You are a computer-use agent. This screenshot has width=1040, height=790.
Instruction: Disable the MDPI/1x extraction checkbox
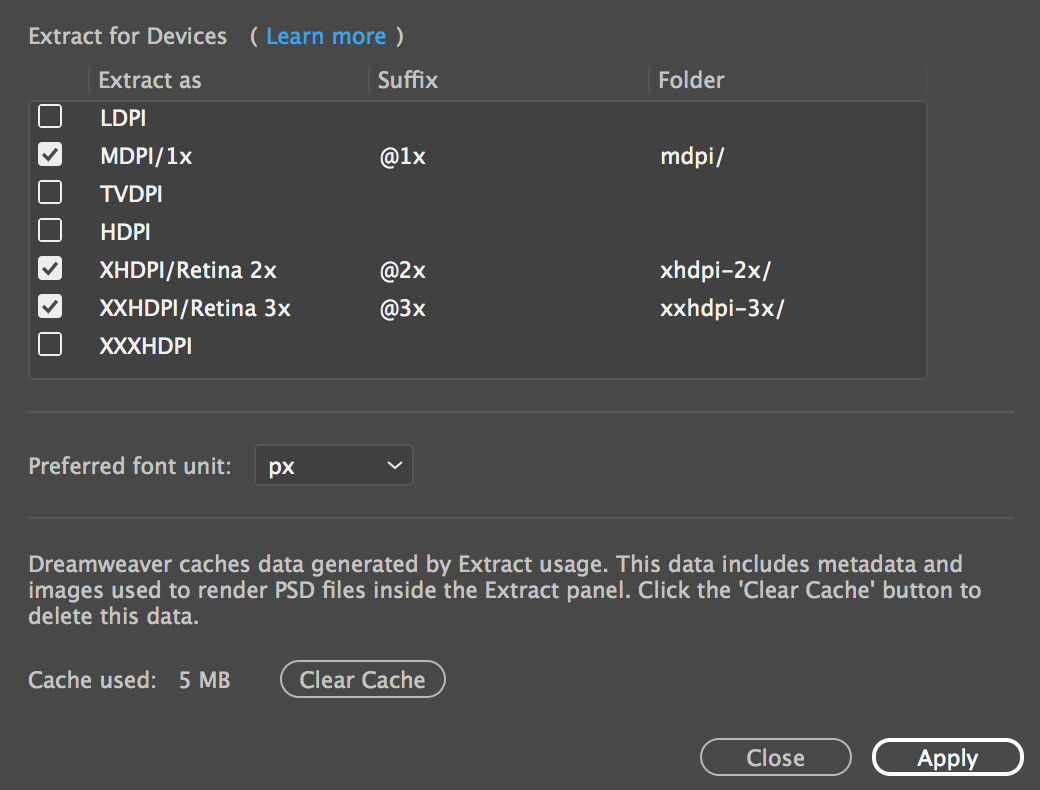[49, 154]
